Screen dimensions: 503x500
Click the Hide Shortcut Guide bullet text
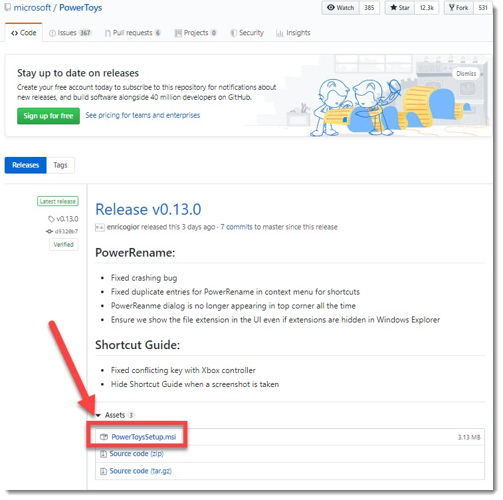coord(195,384)
